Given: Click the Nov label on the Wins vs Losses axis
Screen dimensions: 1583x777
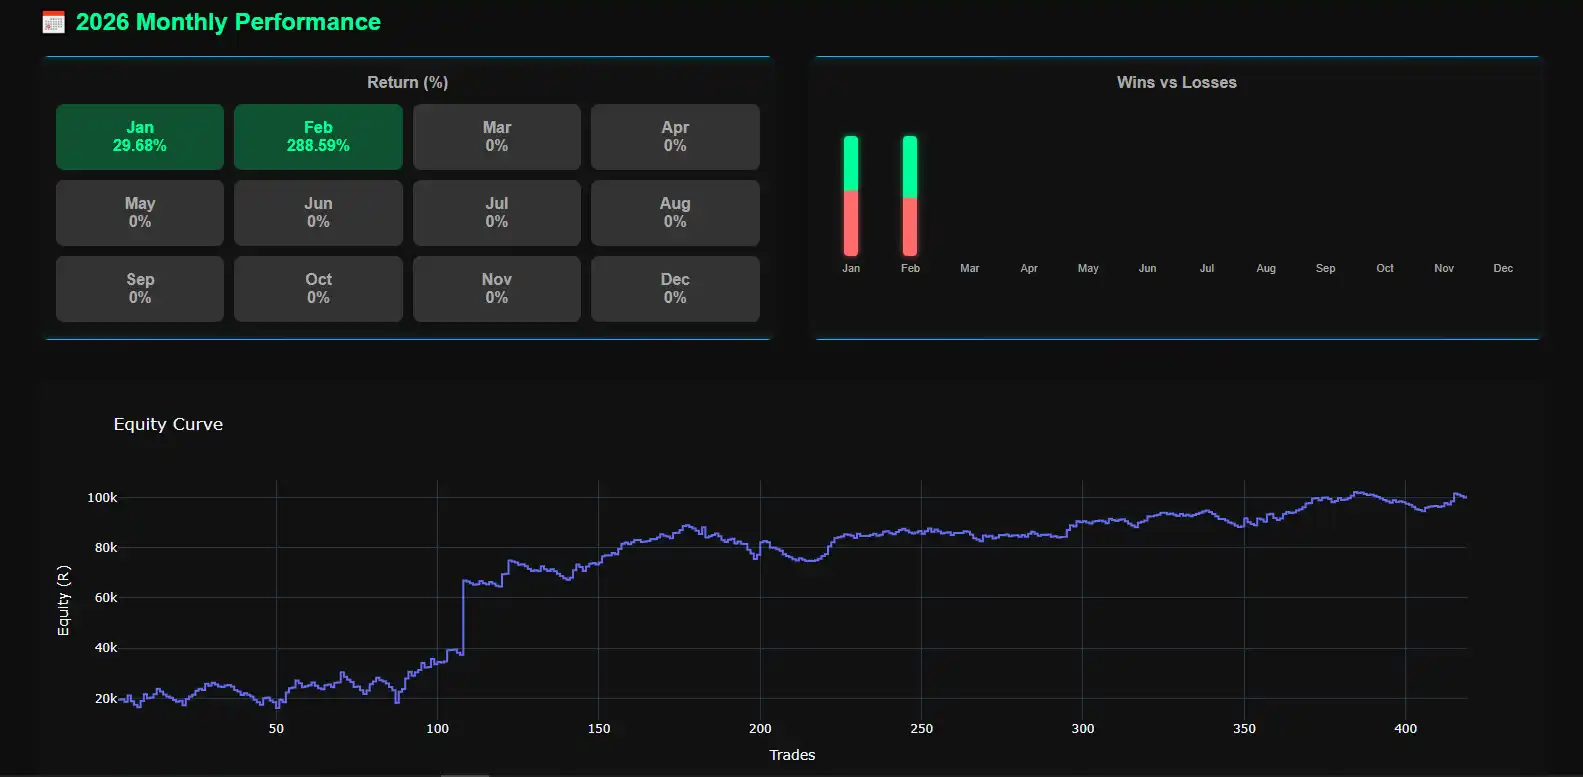Looking at the screenshot, I should [x=1444, y=268].
